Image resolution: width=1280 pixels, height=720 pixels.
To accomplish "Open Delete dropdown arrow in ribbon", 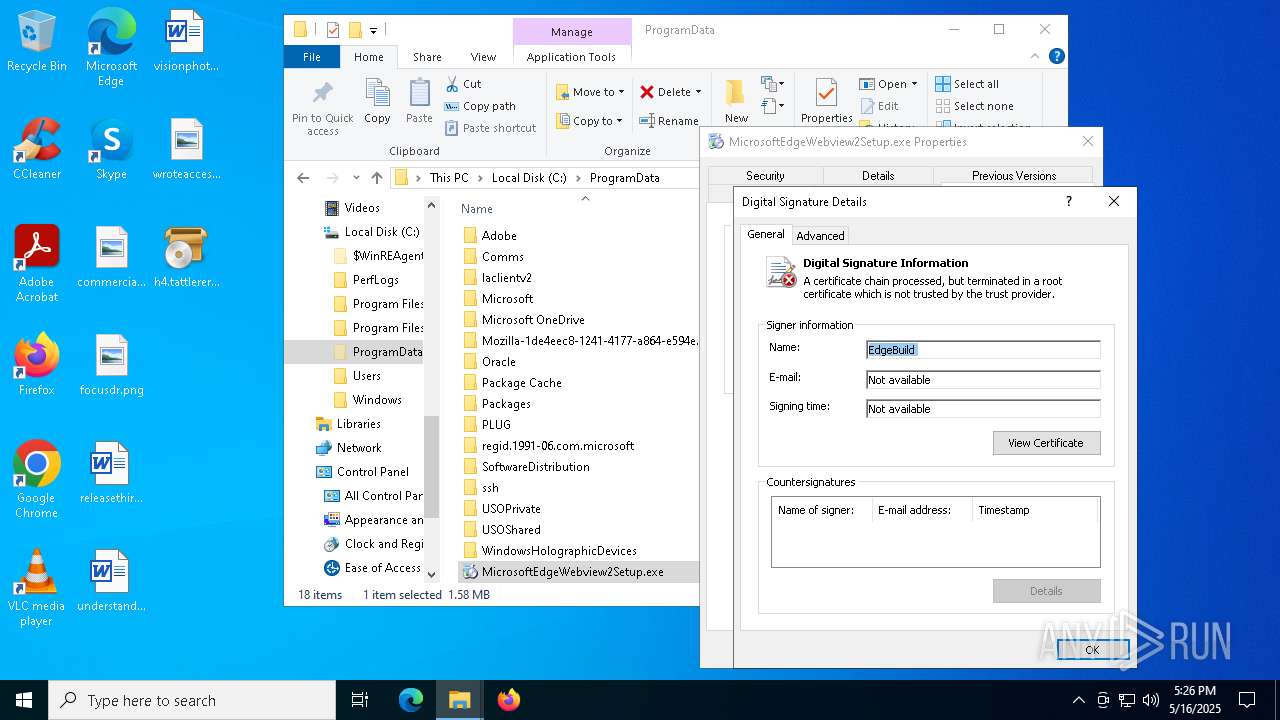I will pos(698,92).
